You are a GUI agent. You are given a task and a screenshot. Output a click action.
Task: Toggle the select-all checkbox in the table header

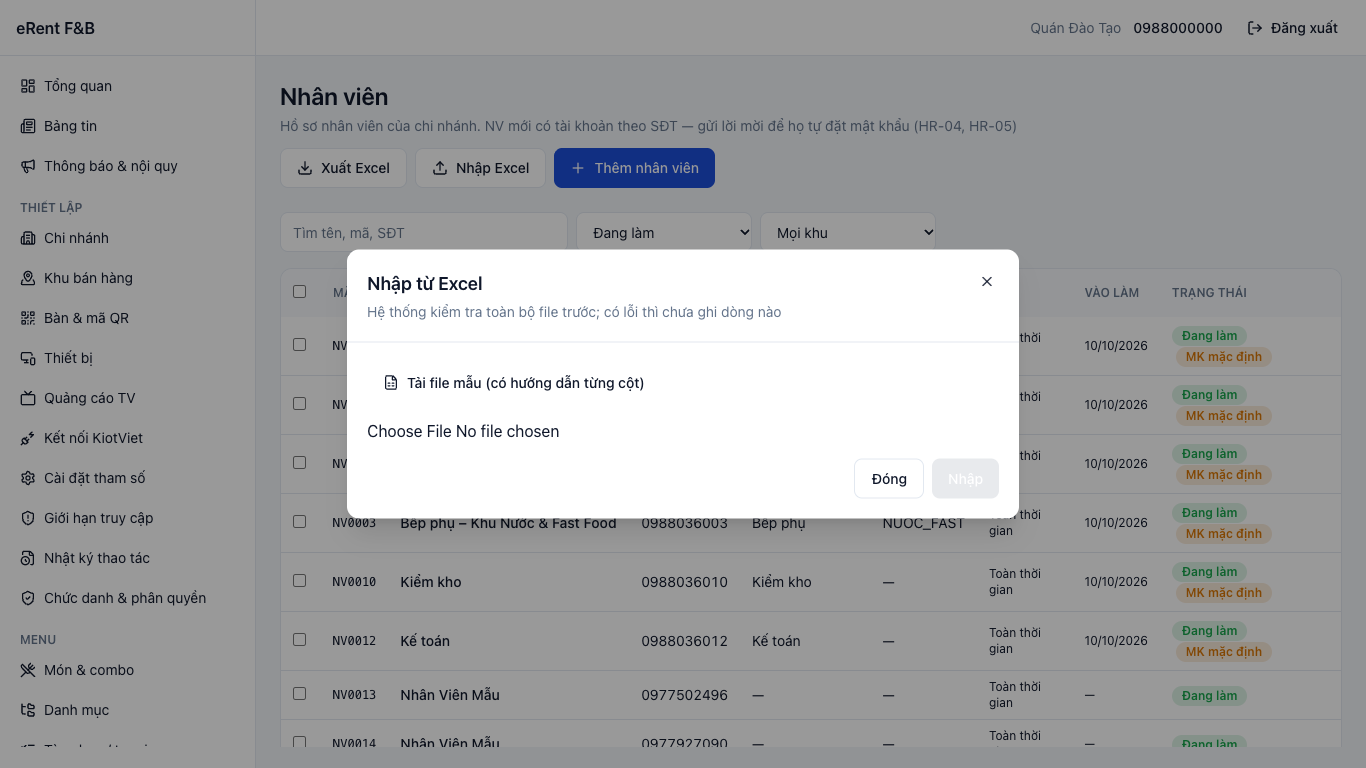point(300,292)
